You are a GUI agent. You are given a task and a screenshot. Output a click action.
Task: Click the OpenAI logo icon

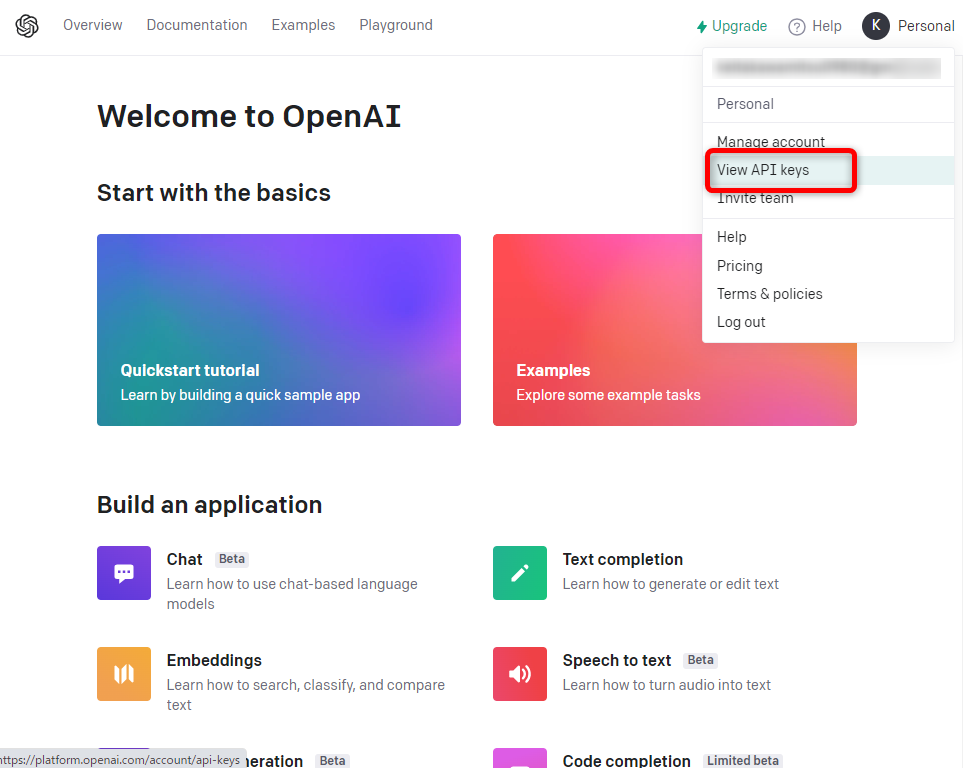pyautogui.click(x=27, y=26)
